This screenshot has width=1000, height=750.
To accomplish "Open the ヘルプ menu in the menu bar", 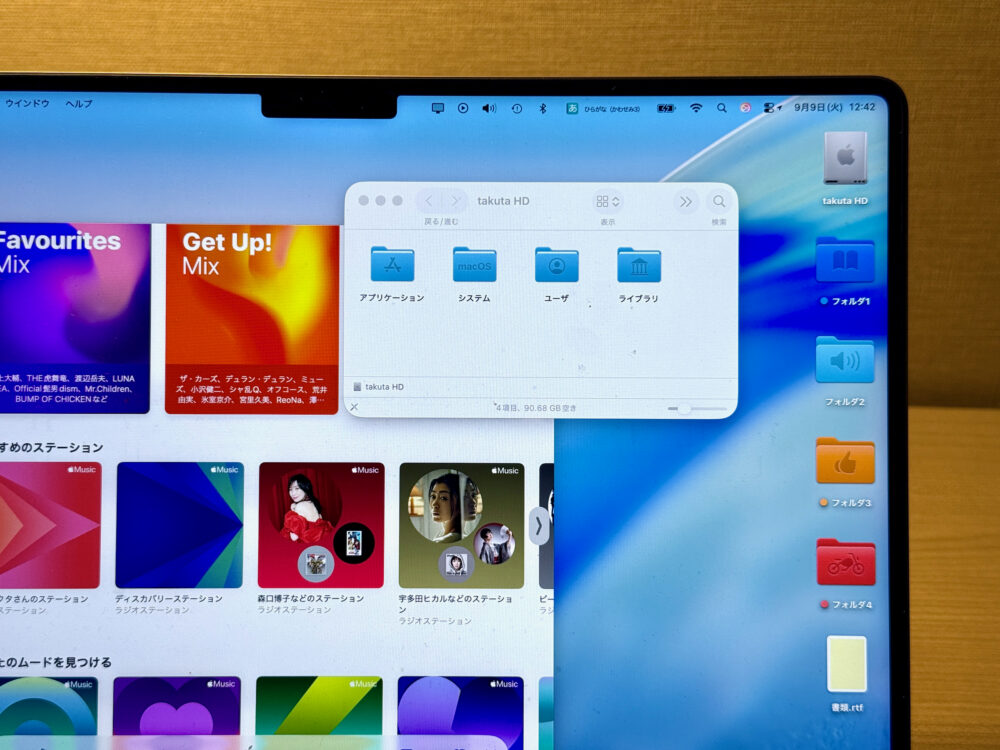I will click(79, 104).
